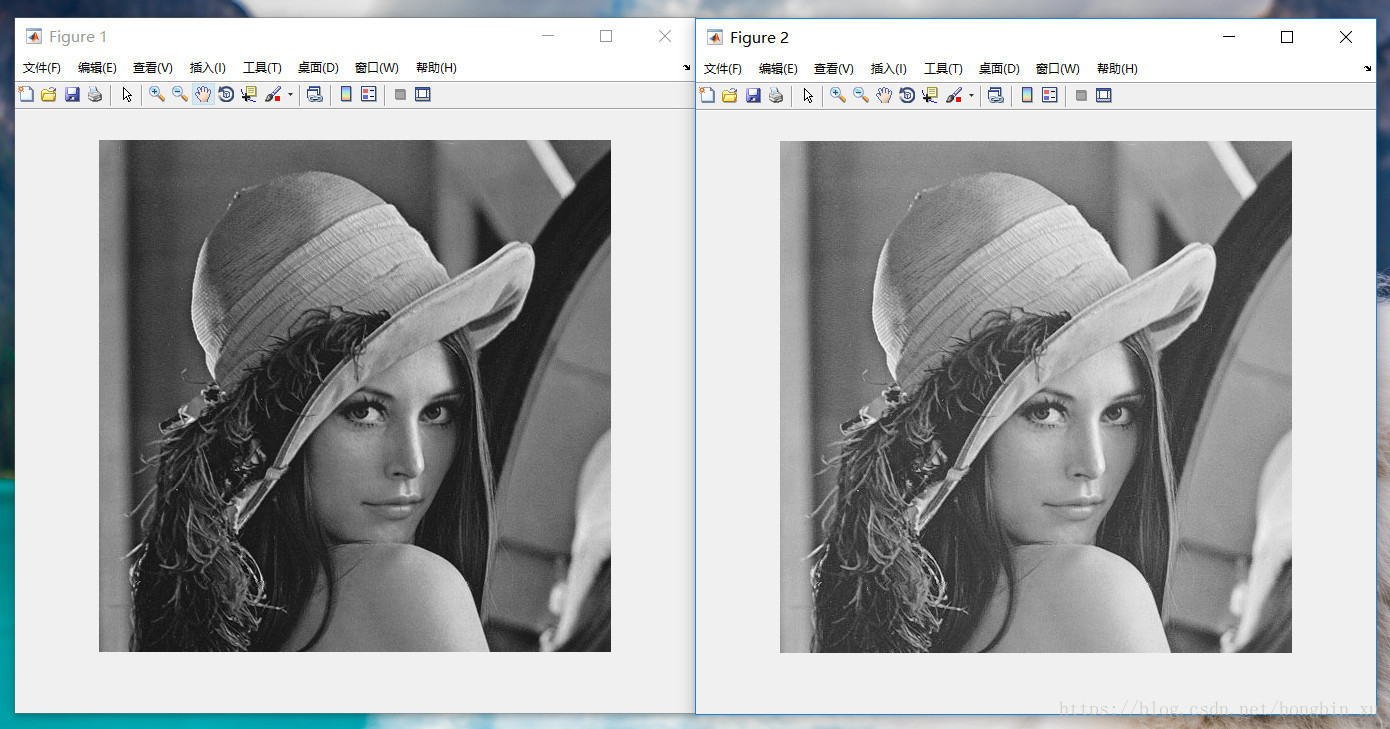Open 窗口(W) menu in Figure 2
The height and width of the screenshot is (729, 1390).
[x=1058, y=69]
